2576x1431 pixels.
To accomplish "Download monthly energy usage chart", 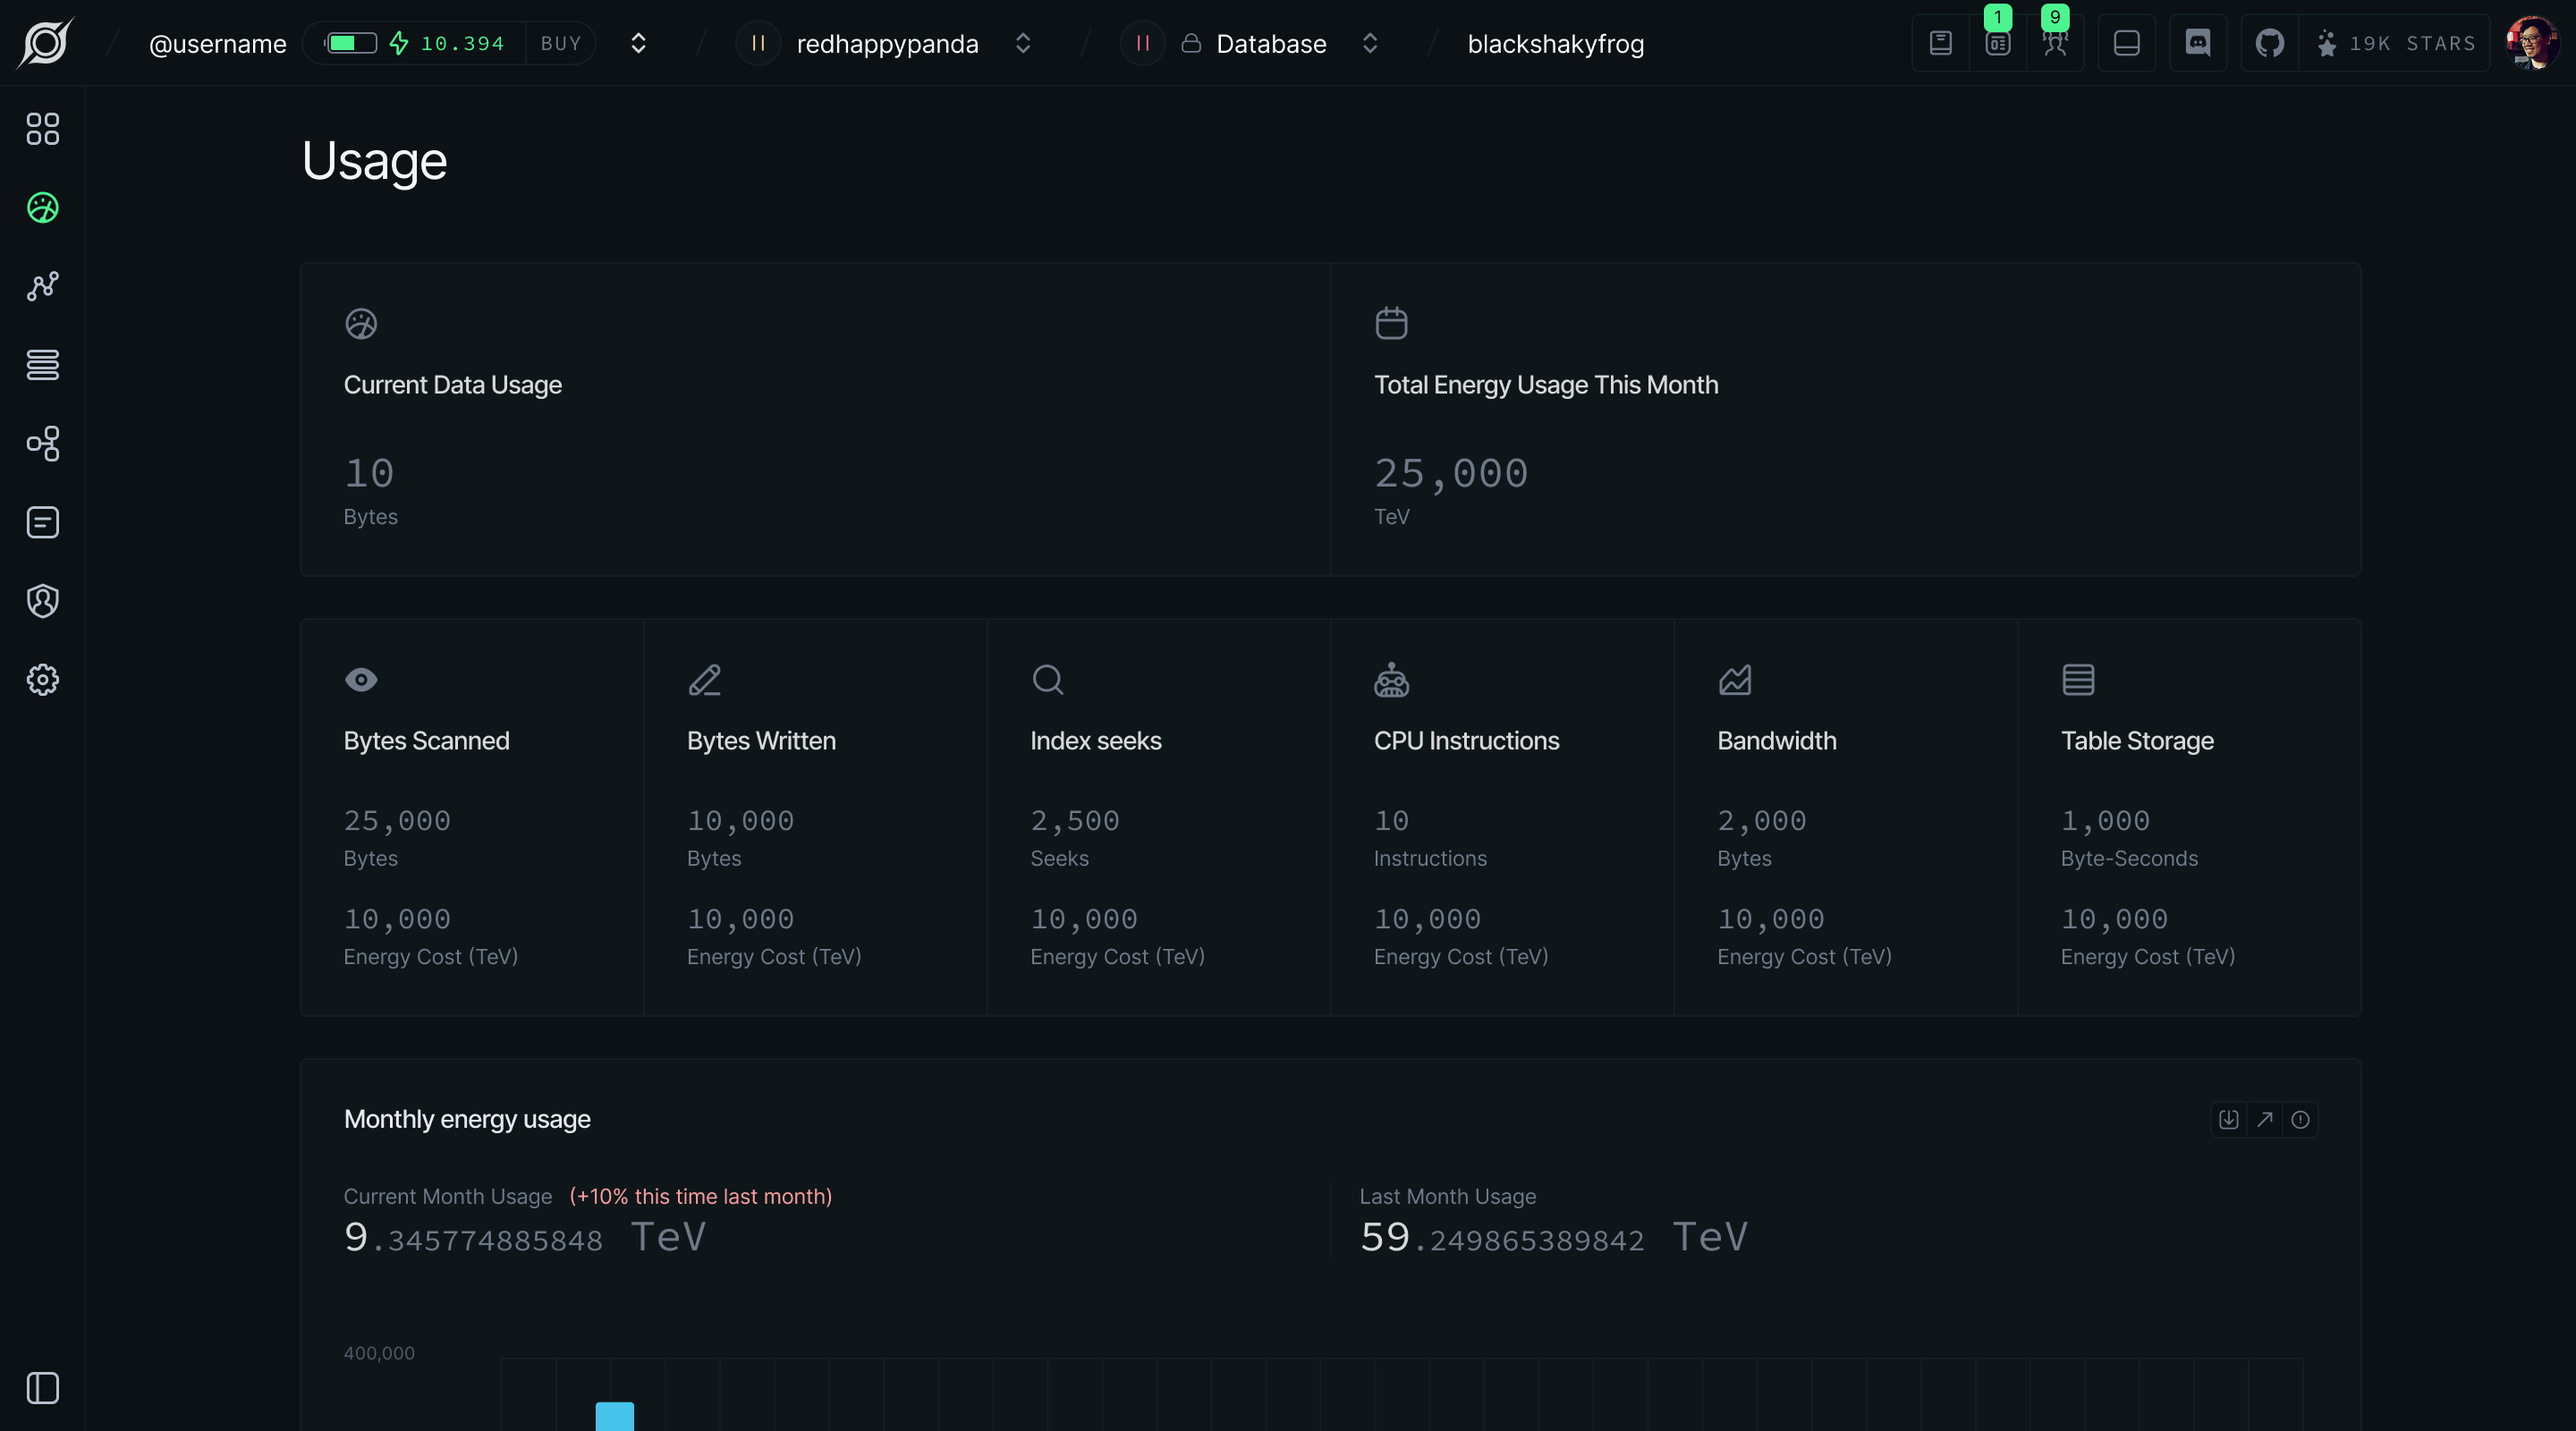I will (x=2228, y=1119).
